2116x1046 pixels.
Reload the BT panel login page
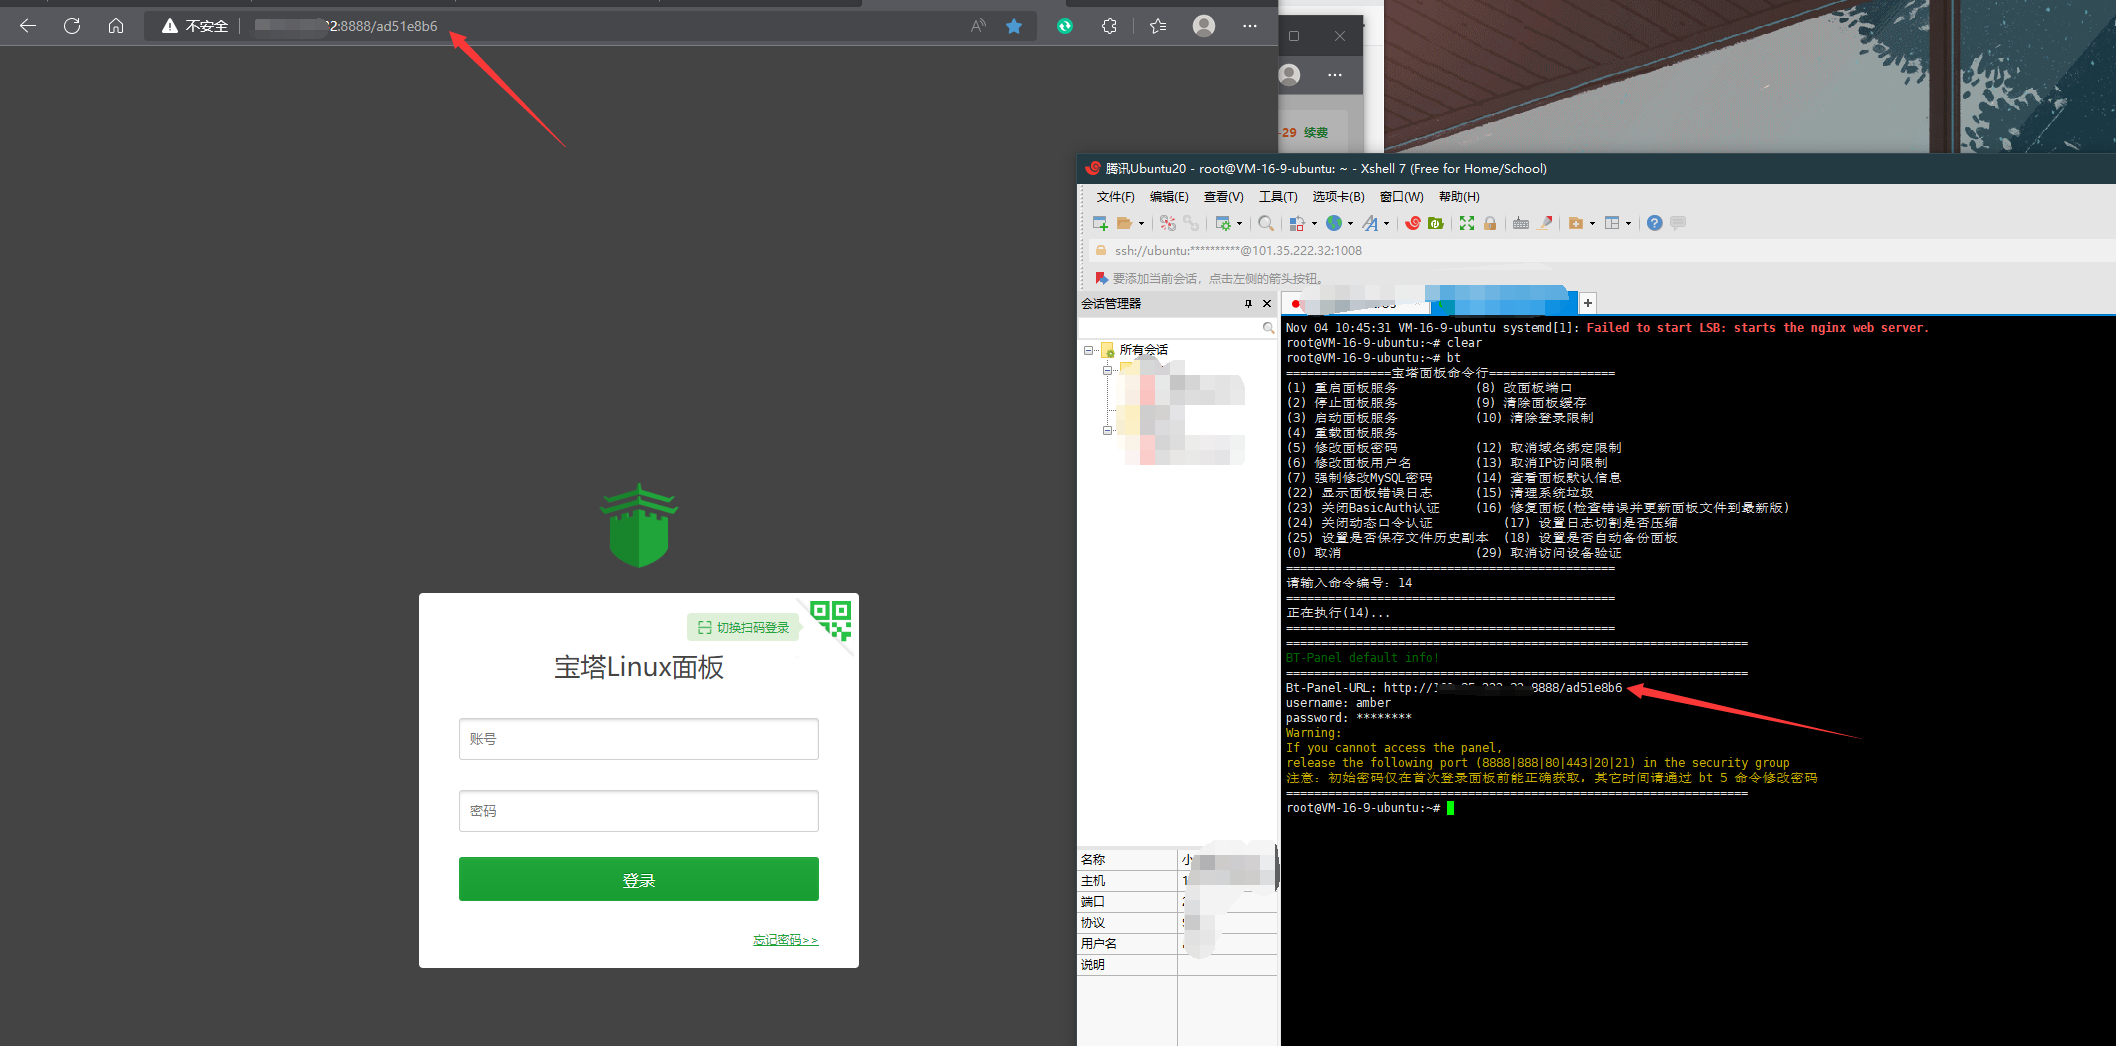point(72,26)
